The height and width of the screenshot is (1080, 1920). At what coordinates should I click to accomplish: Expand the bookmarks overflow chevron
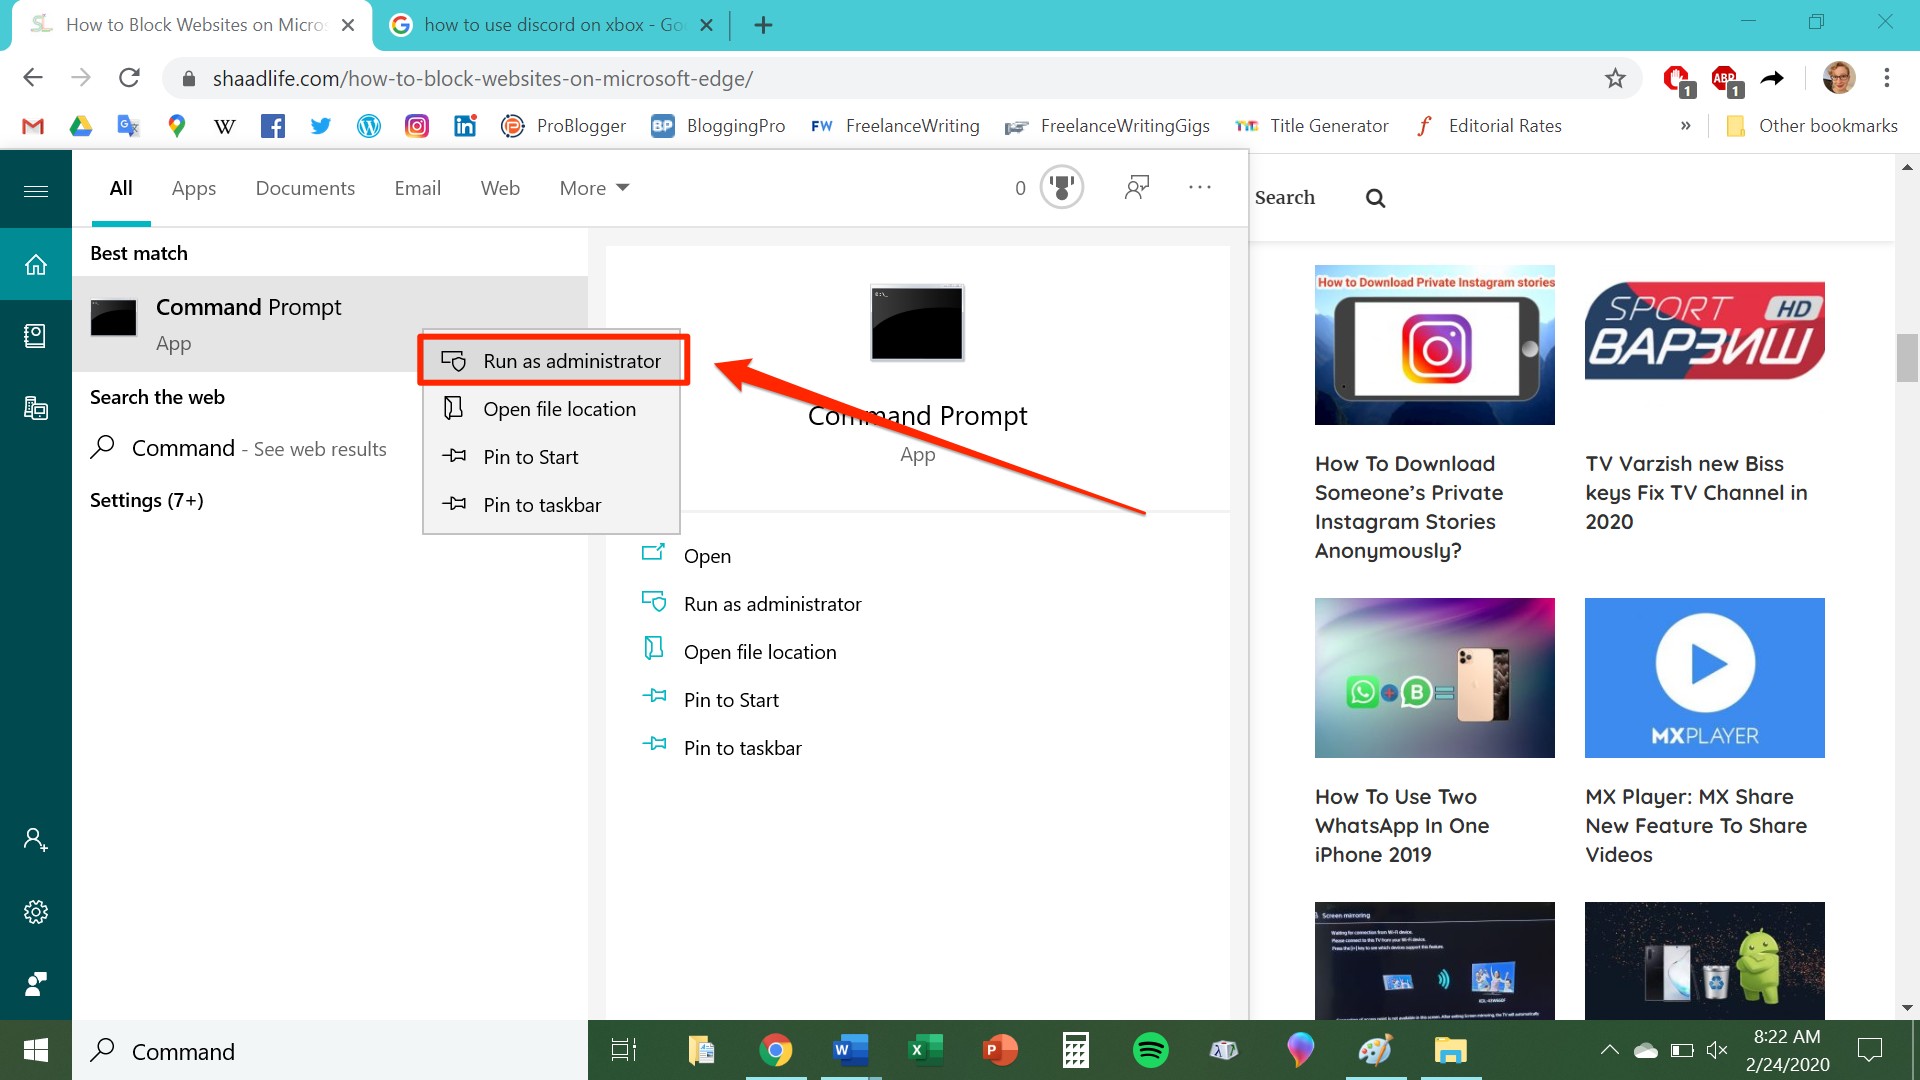(x=1687, y=125)
